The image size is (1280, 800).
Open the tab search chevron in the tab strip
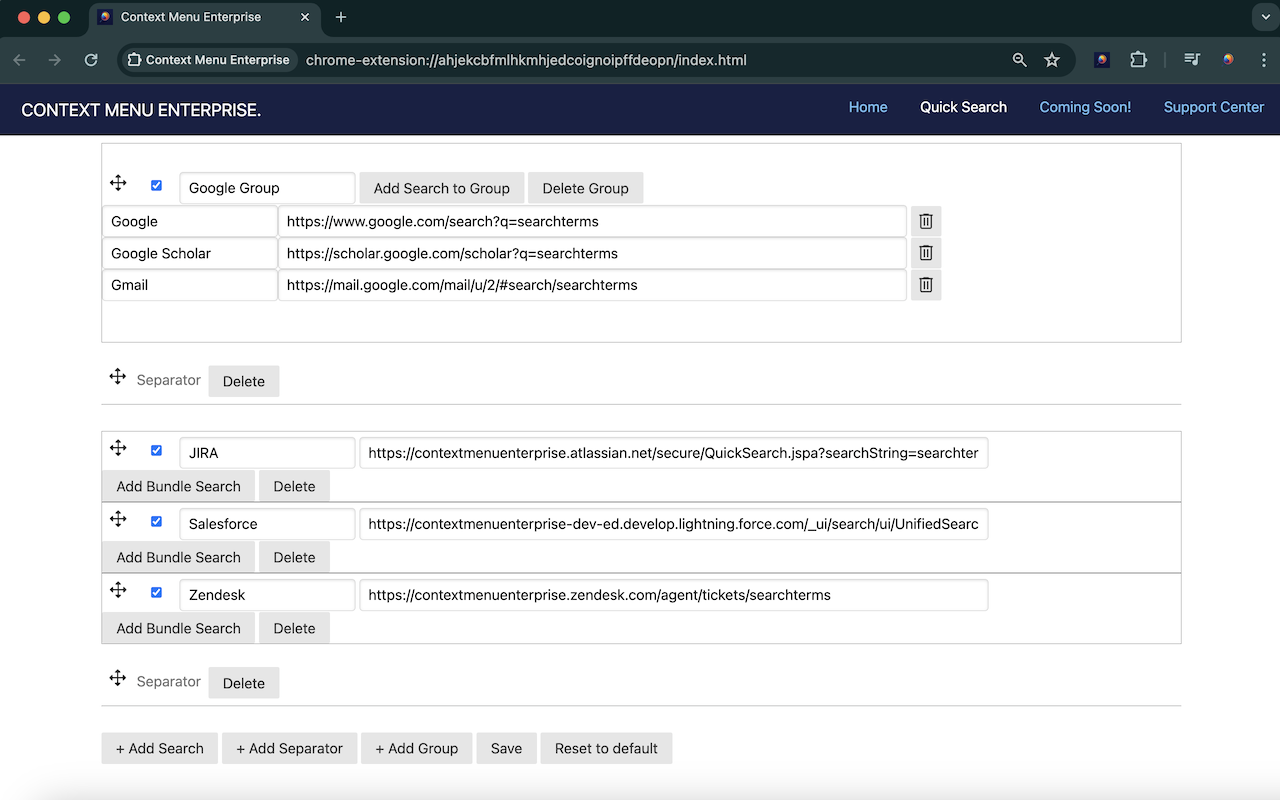pyautogui.click(x=1264, y=17)
